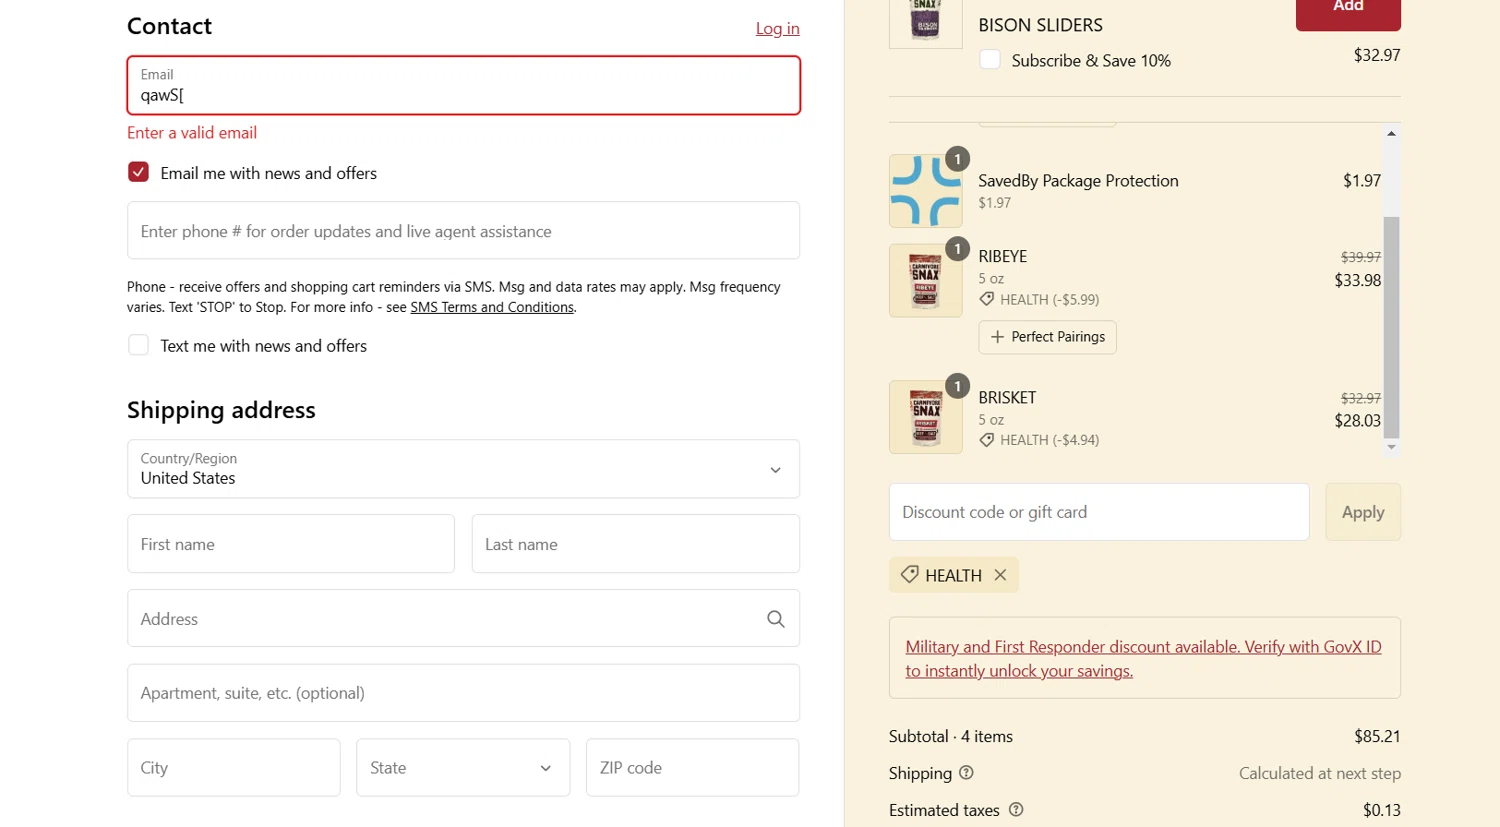Image resolution: width=1500 pixels, height=827 pixels.
Task: Click the ZIP code field
Action: [x=692, y=768]
